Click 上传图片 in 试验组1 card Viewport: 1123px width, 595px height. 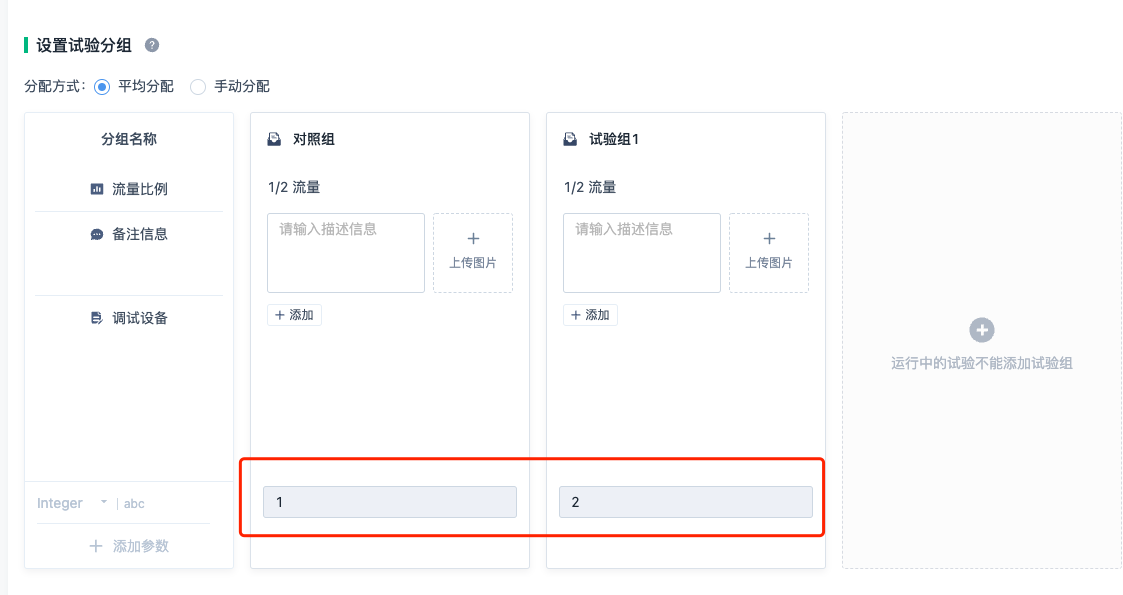[769, 252]
